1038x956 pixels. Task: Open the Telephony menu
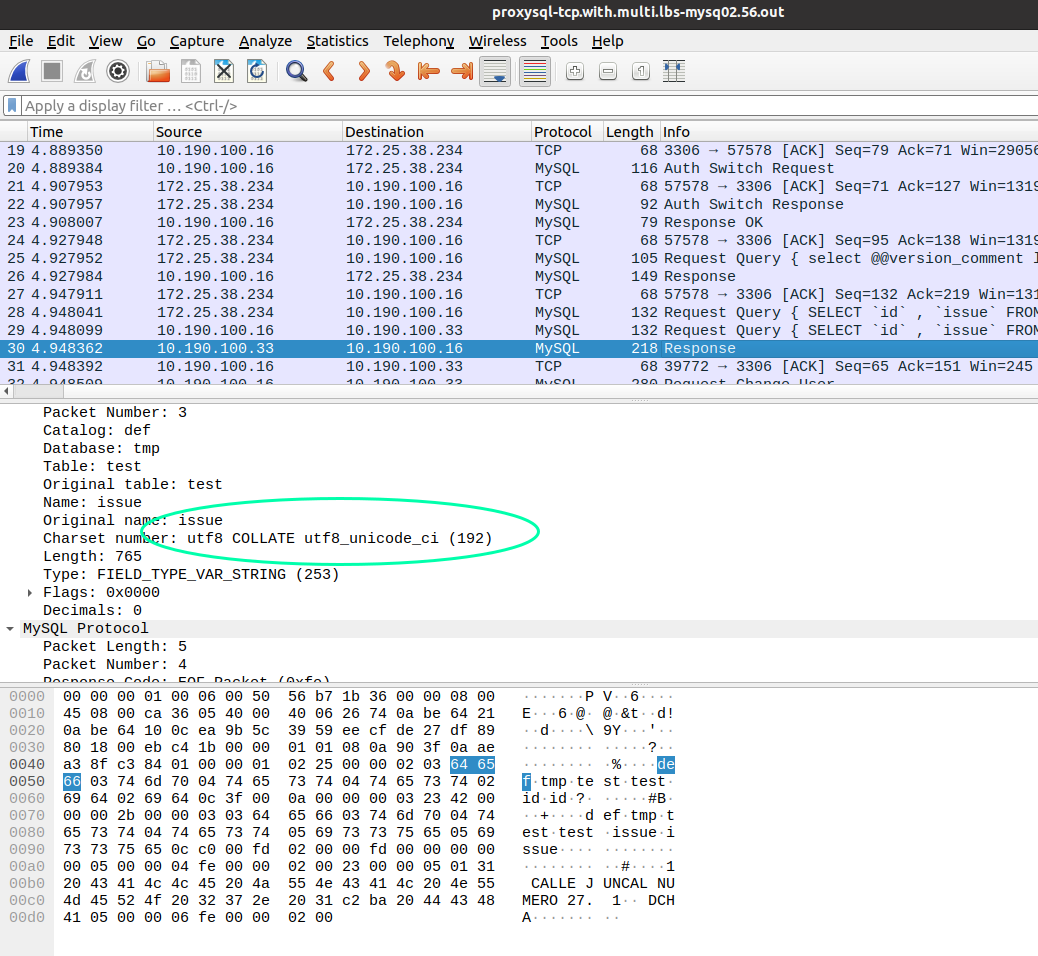tap(418, 41)
